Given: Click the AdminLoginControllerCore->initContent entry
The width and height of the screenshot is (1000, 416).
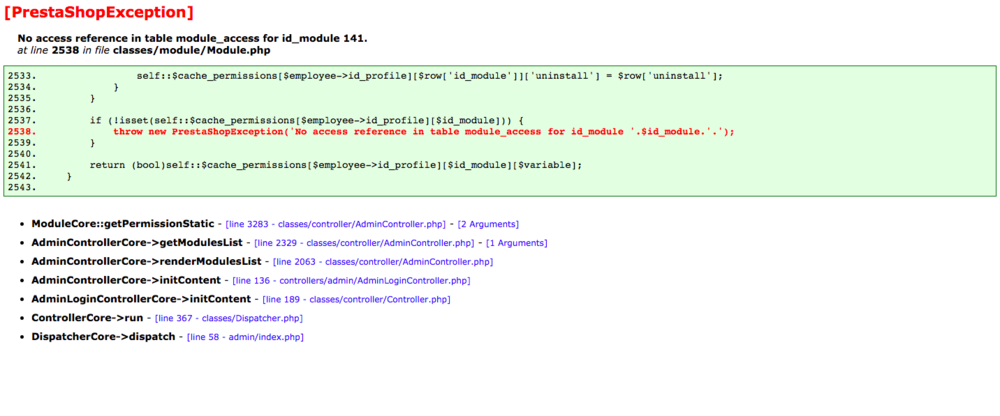Looking at the screenshot, I should pos(141,299).
